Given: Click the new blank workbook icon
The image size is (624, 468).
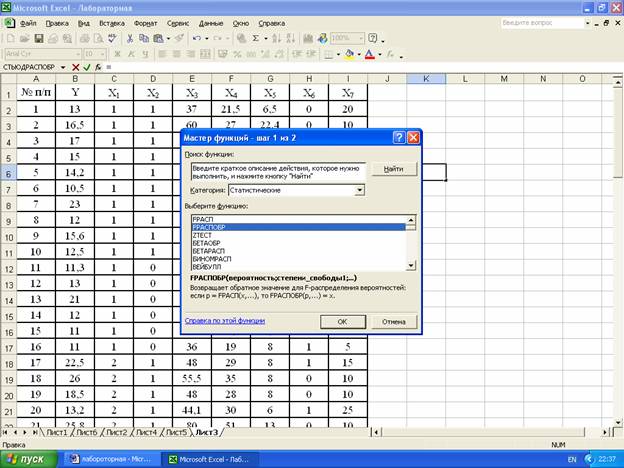Looking at the screenshot, I should coord(9,38).
